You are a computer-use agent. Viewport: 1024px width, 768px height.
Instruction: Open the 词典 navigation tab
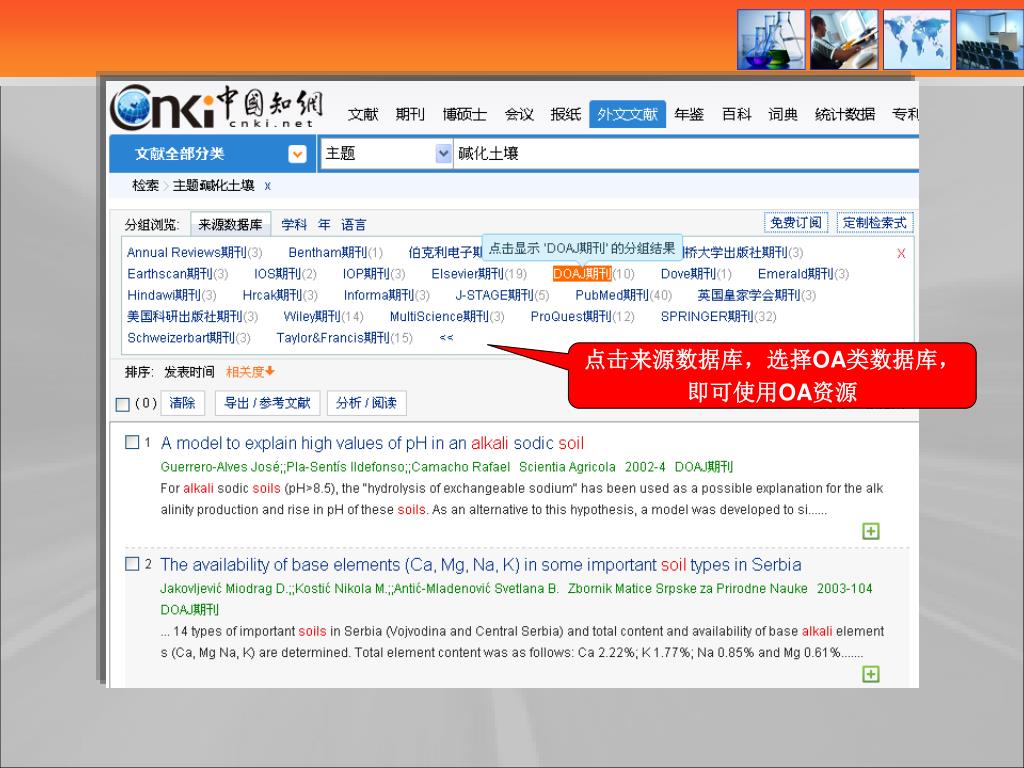click(x=783, y=114)
